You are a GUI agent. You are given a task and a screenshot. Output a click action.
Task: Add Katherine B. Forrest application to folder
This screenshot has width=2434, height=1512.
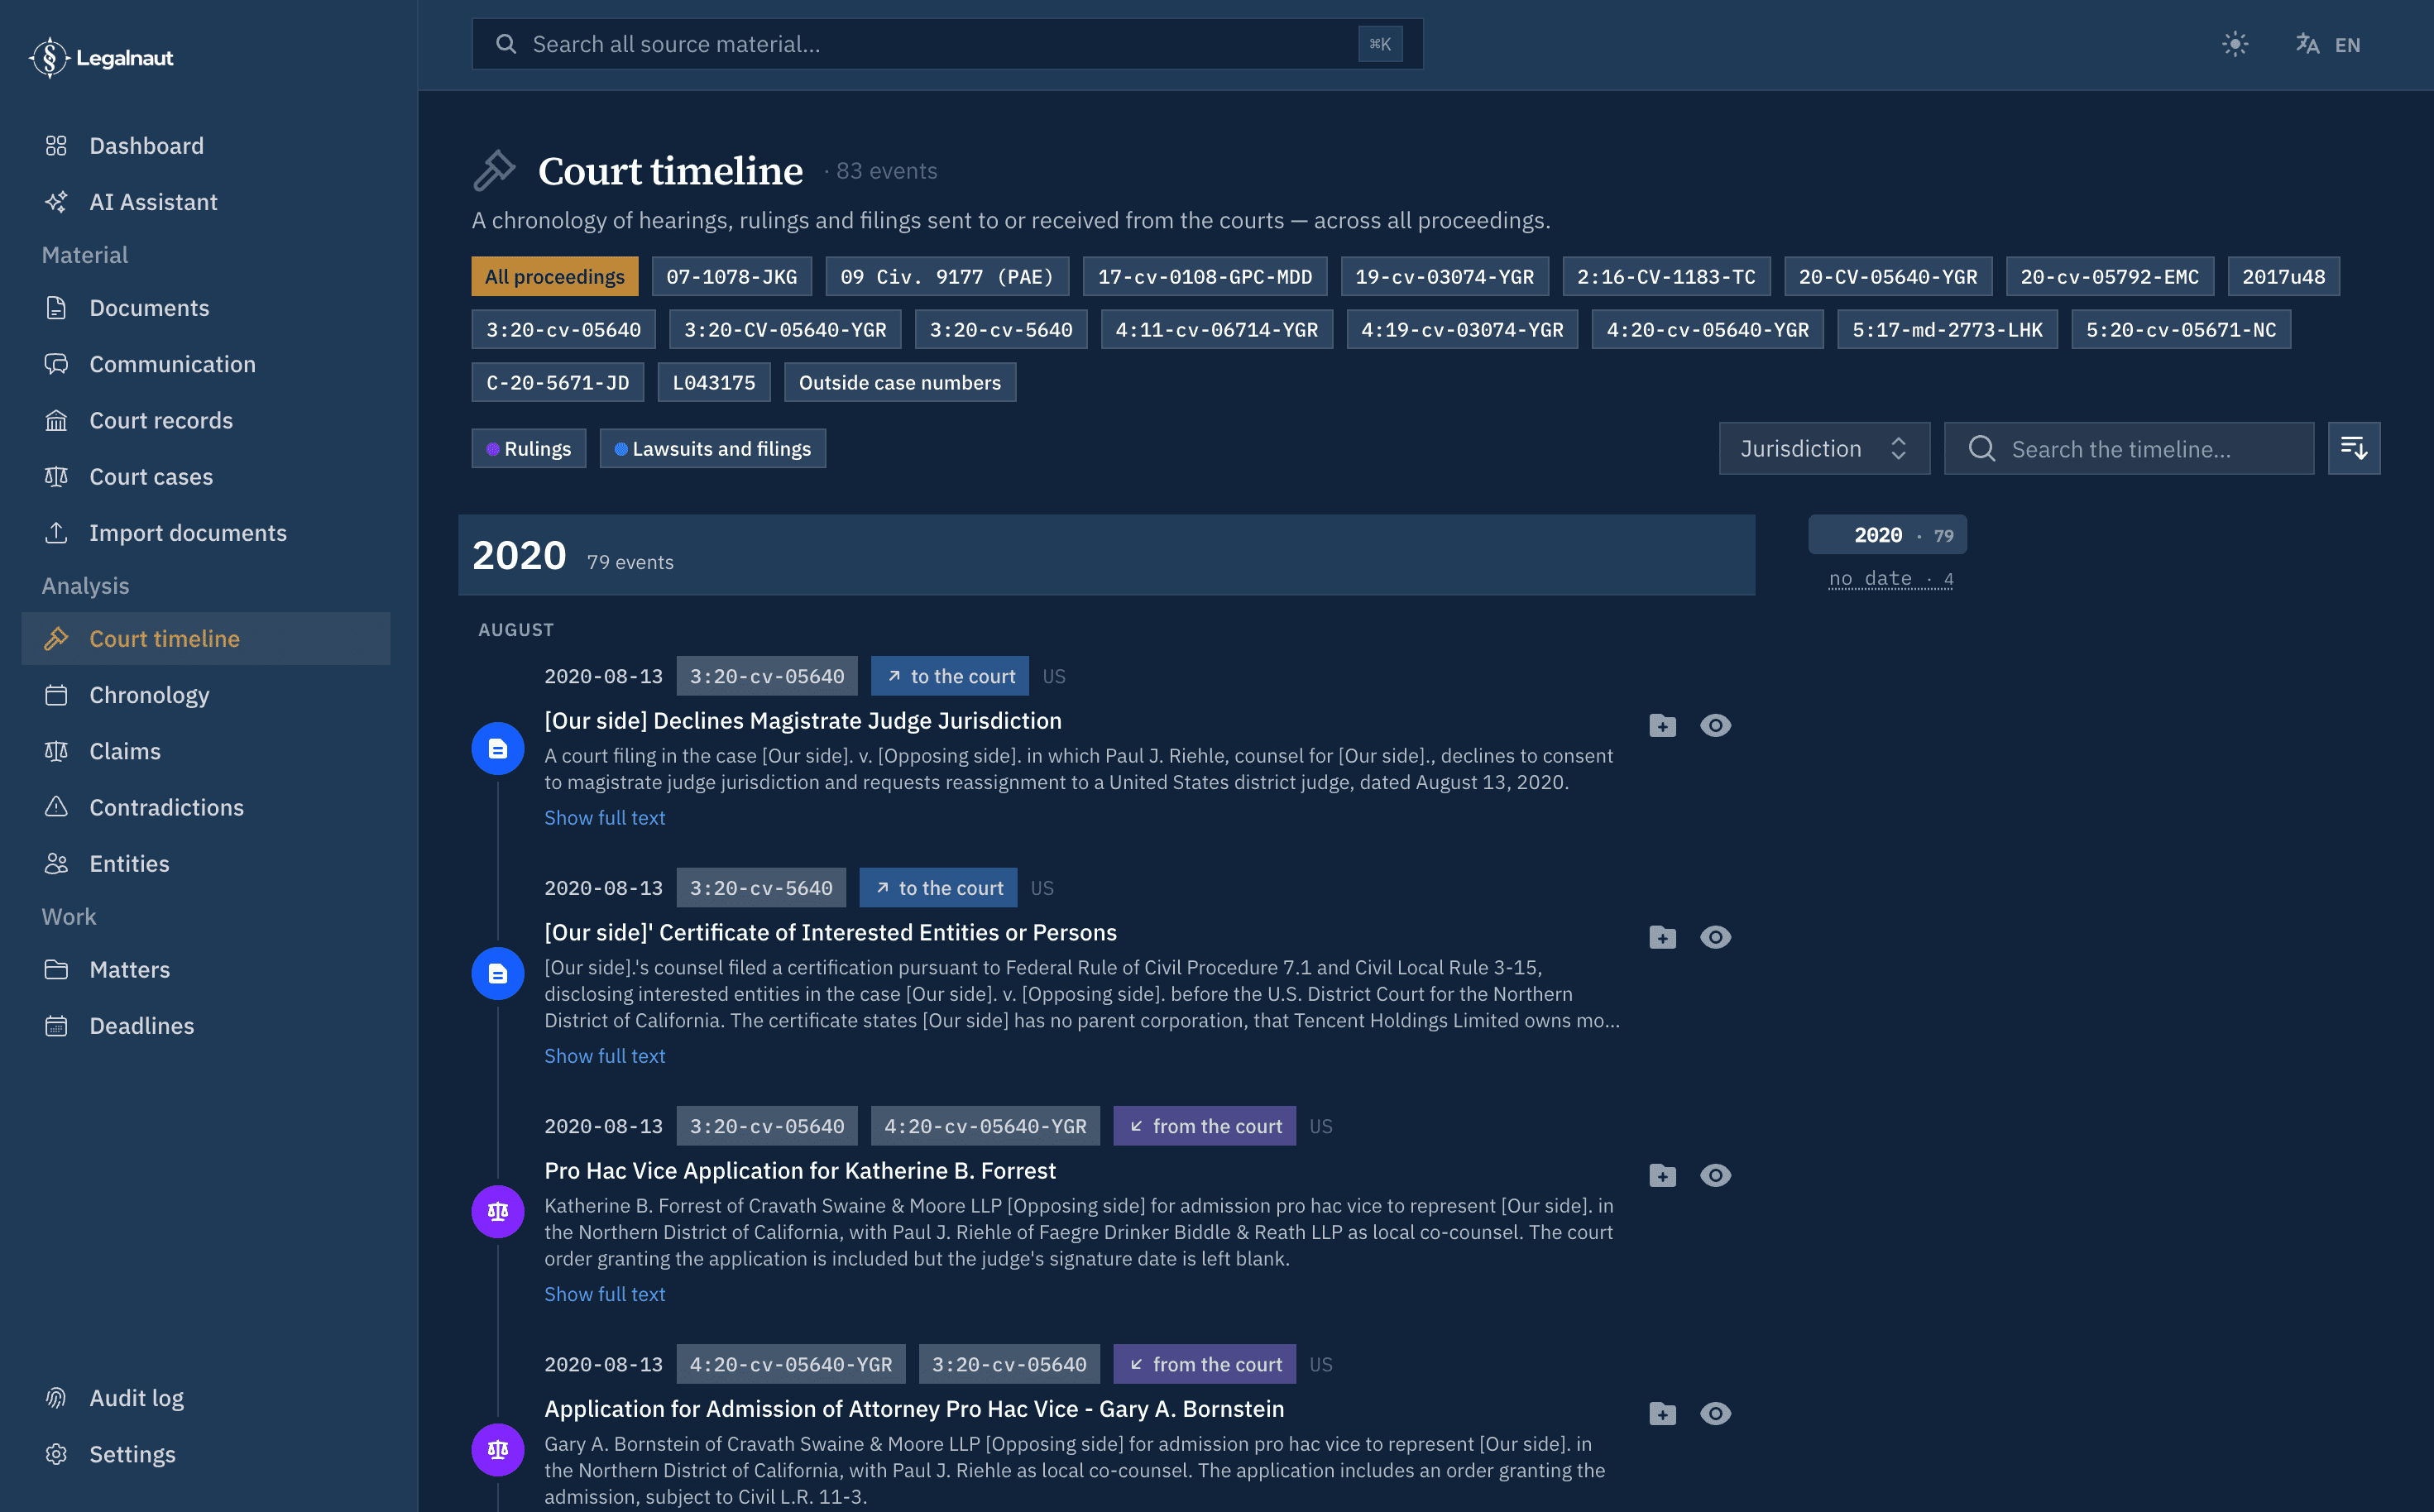pos(1662,1175)
